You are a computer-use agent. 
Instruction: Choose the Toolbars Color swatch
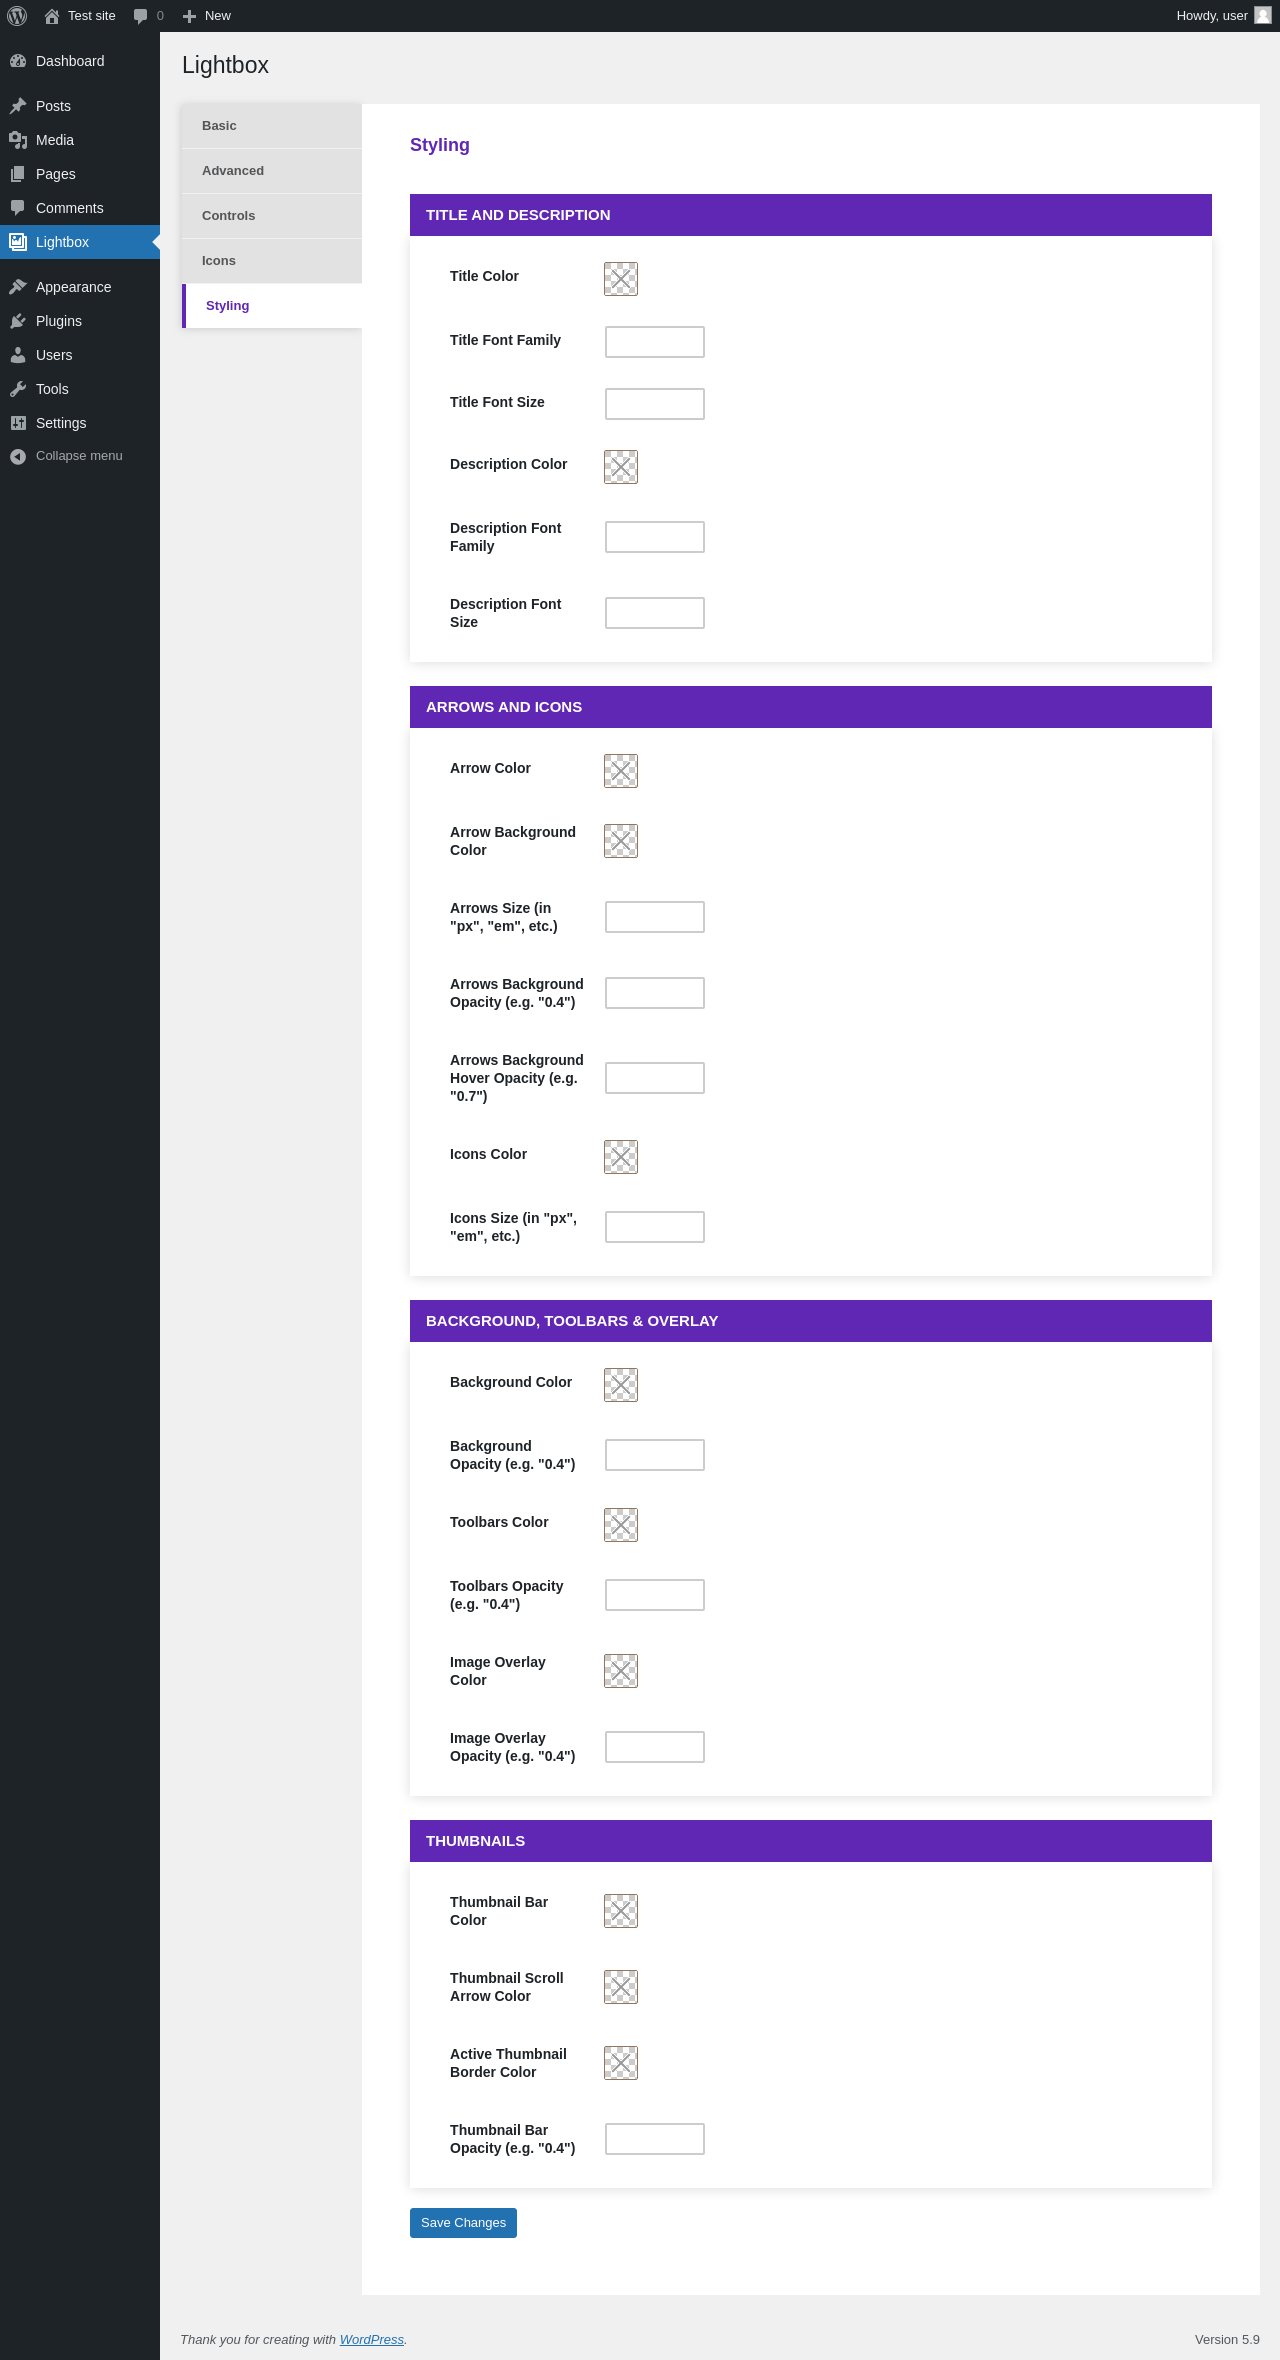[x=621, y=1525]
